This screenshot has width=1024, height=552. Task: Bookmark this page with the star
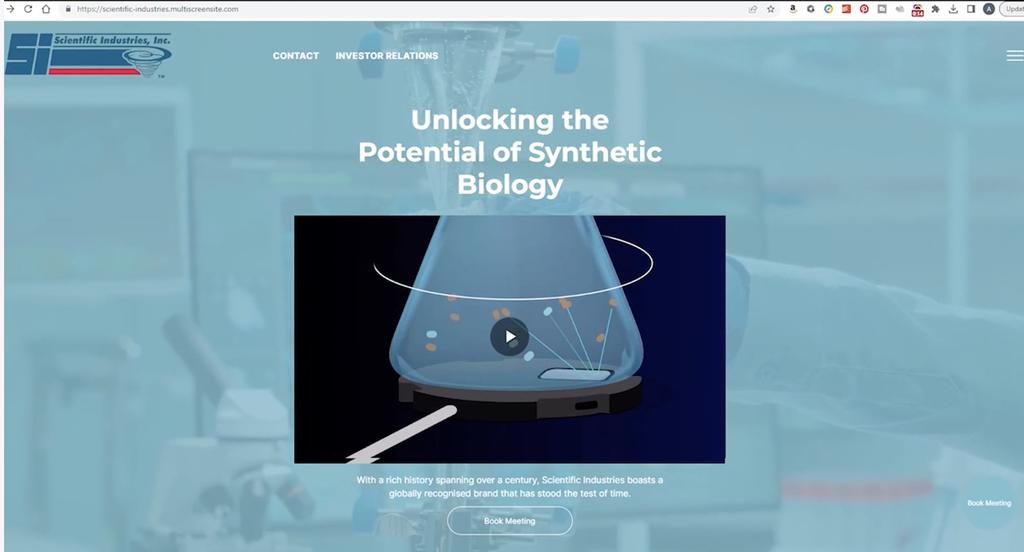coord(770,9)
